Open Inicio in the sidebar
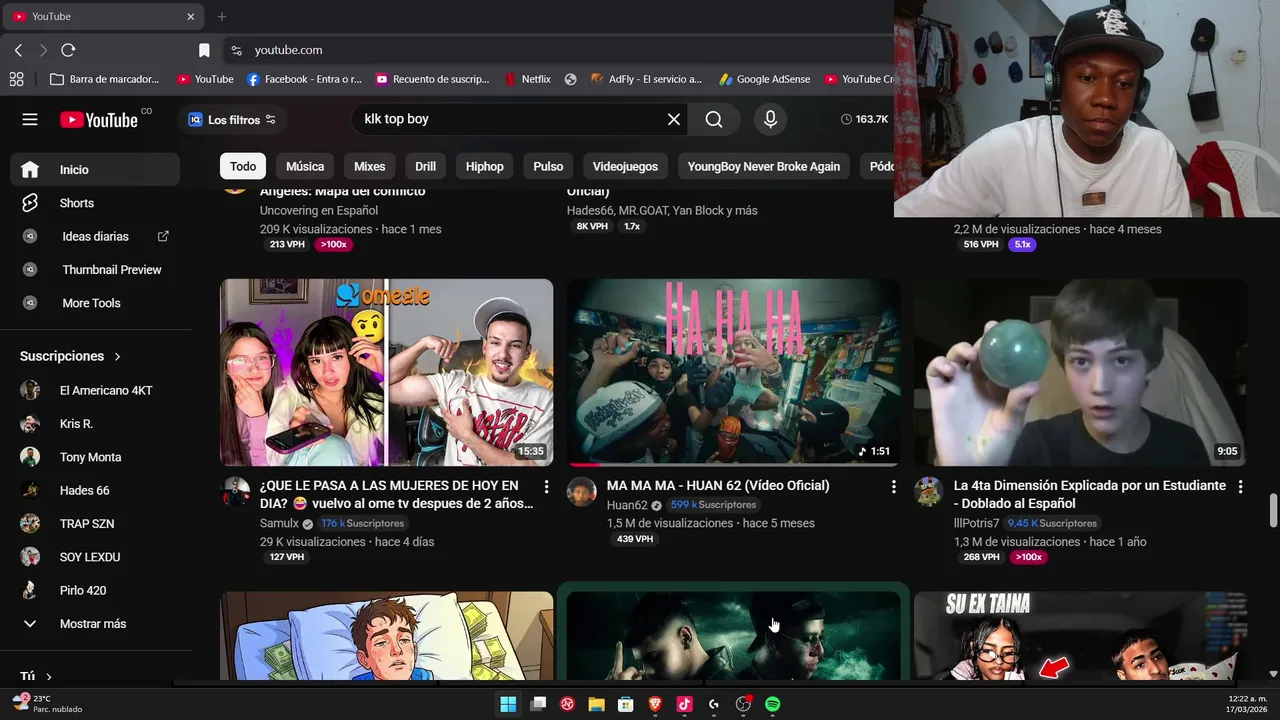The image size is (1280, 720). coord(95,169)
